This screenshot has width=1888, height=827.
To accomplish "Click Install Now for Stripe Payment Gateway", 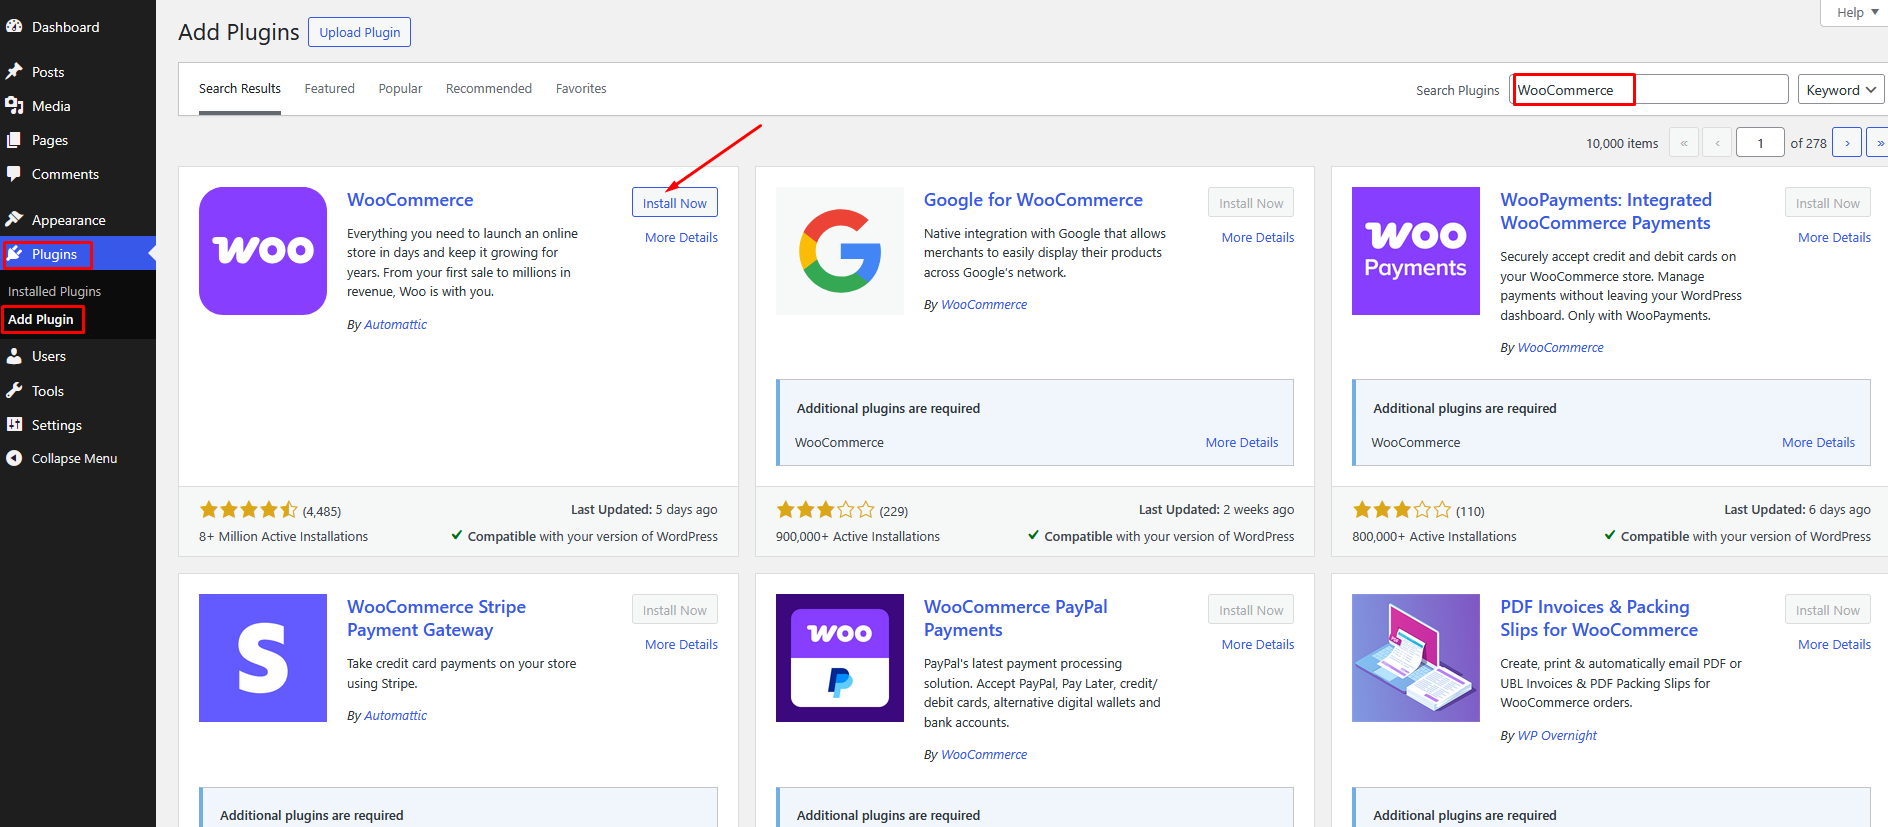I will (675, 610).
